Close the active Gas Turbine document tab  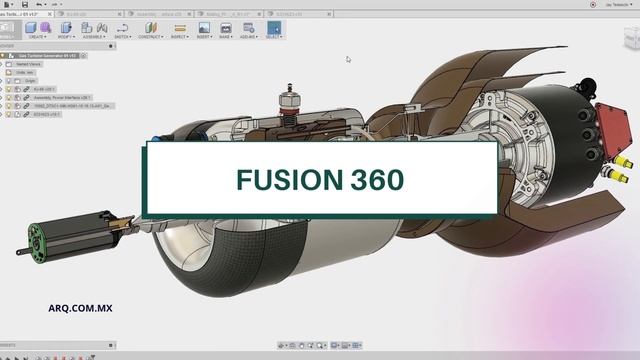(x=50, y=14)
